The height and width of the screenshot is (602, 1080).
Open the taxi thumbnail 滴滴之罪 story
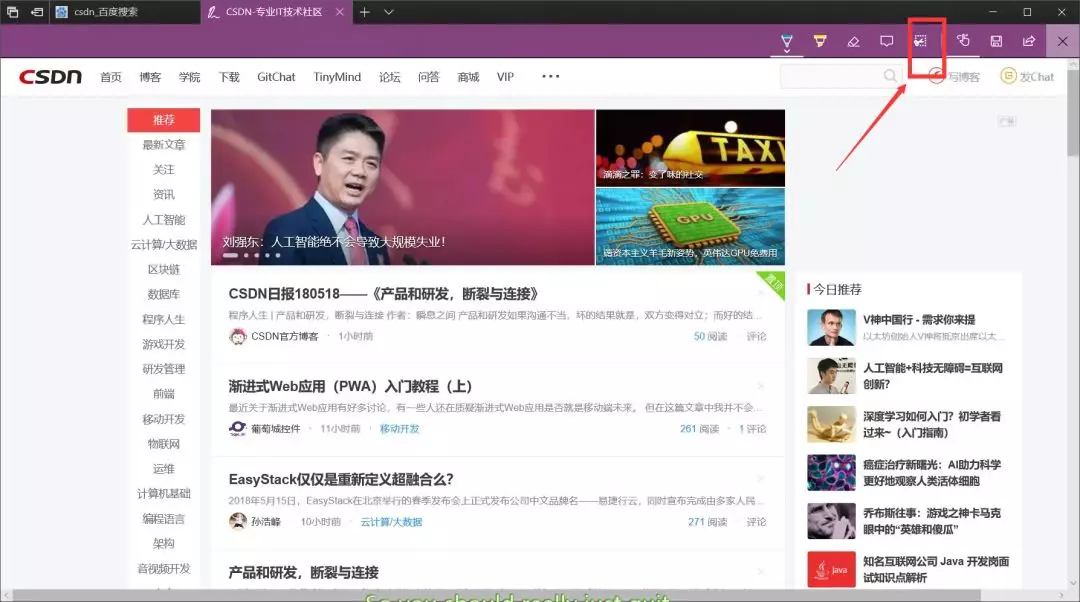point(690,147)
